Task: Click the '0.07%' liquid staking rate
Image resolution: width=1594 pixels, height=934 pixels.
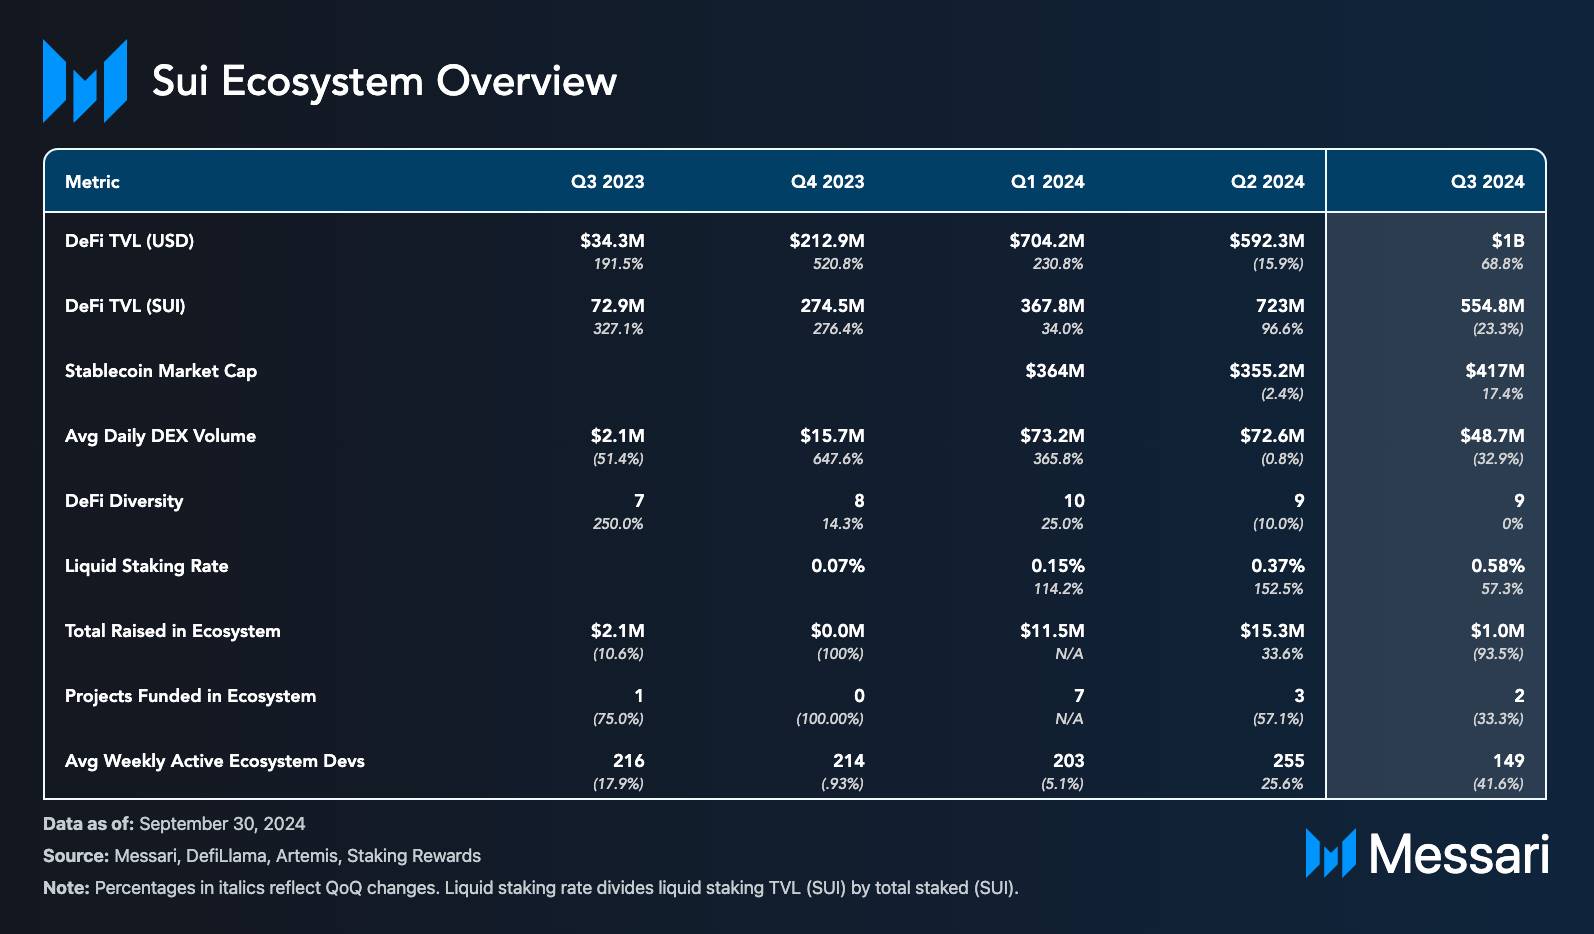Action: [x=838, y=566]
